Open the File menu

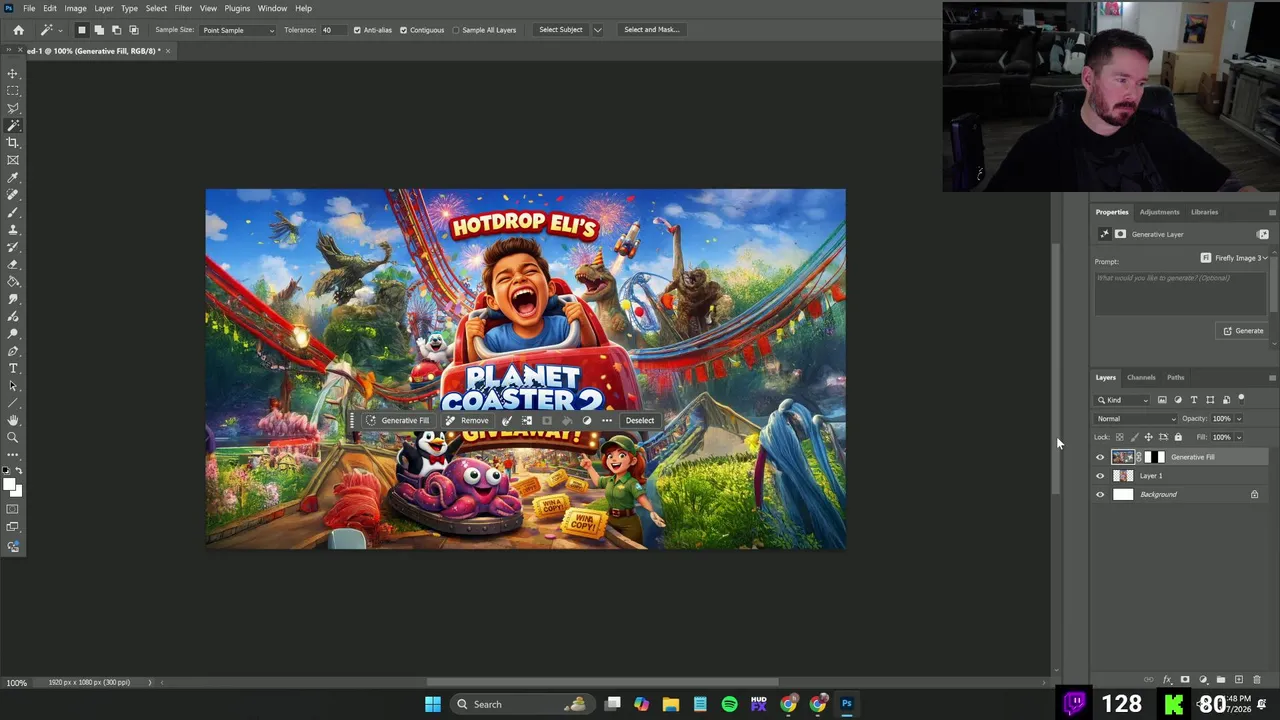click(29, 8)
